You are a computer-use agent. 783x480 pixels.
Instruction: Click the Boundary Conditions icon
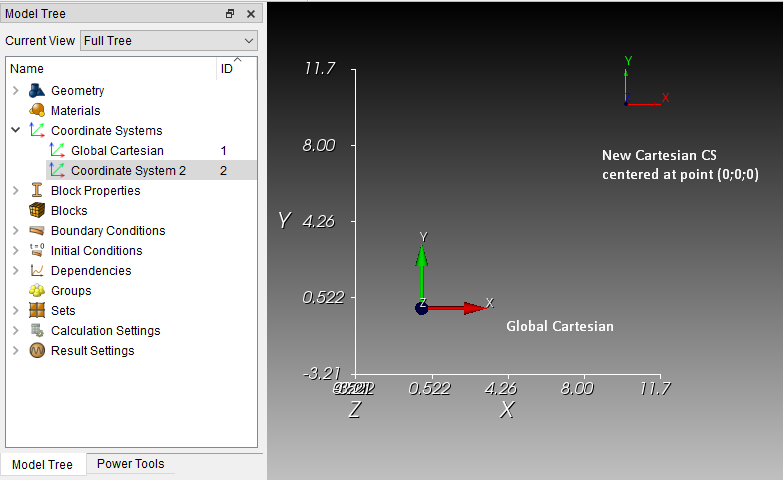[37, 230]
